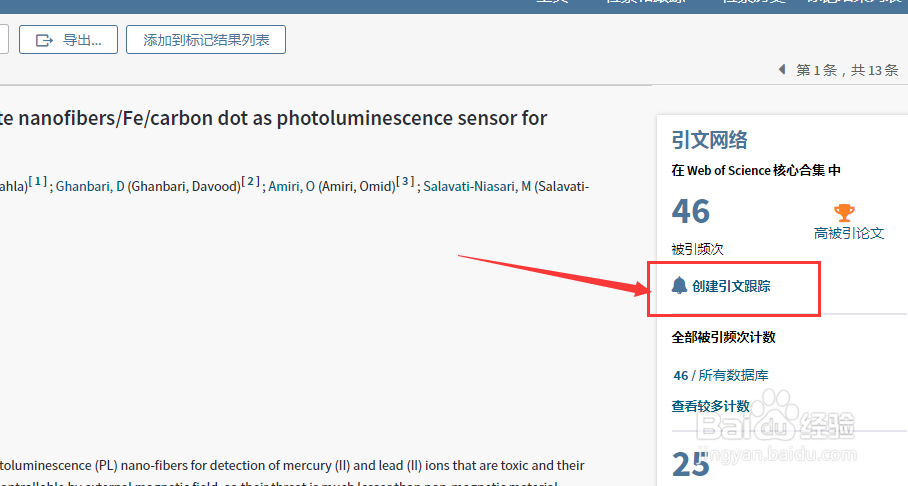Click affiliation superscript [1]
Viewport: 908px width, 486px height.
(38, 182)
